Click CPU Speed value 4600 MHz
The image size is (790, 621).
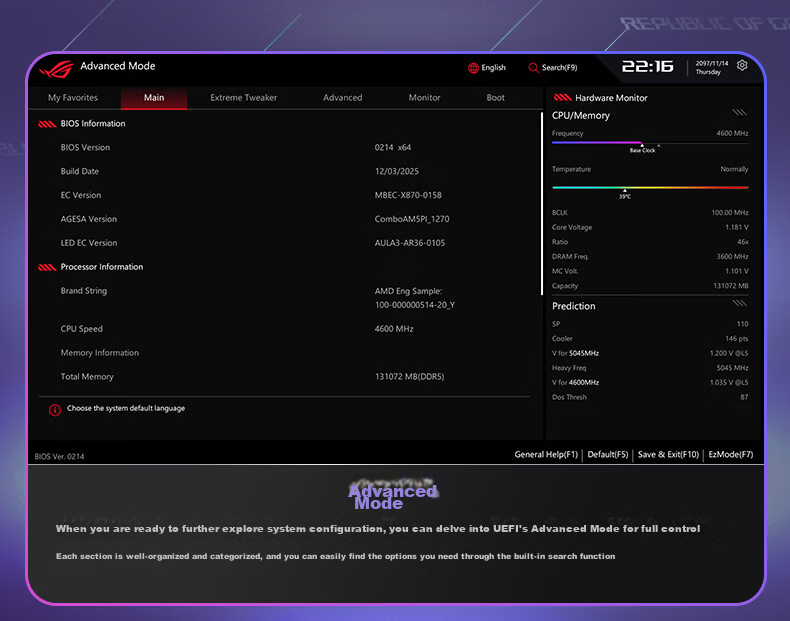pos(394,329)
